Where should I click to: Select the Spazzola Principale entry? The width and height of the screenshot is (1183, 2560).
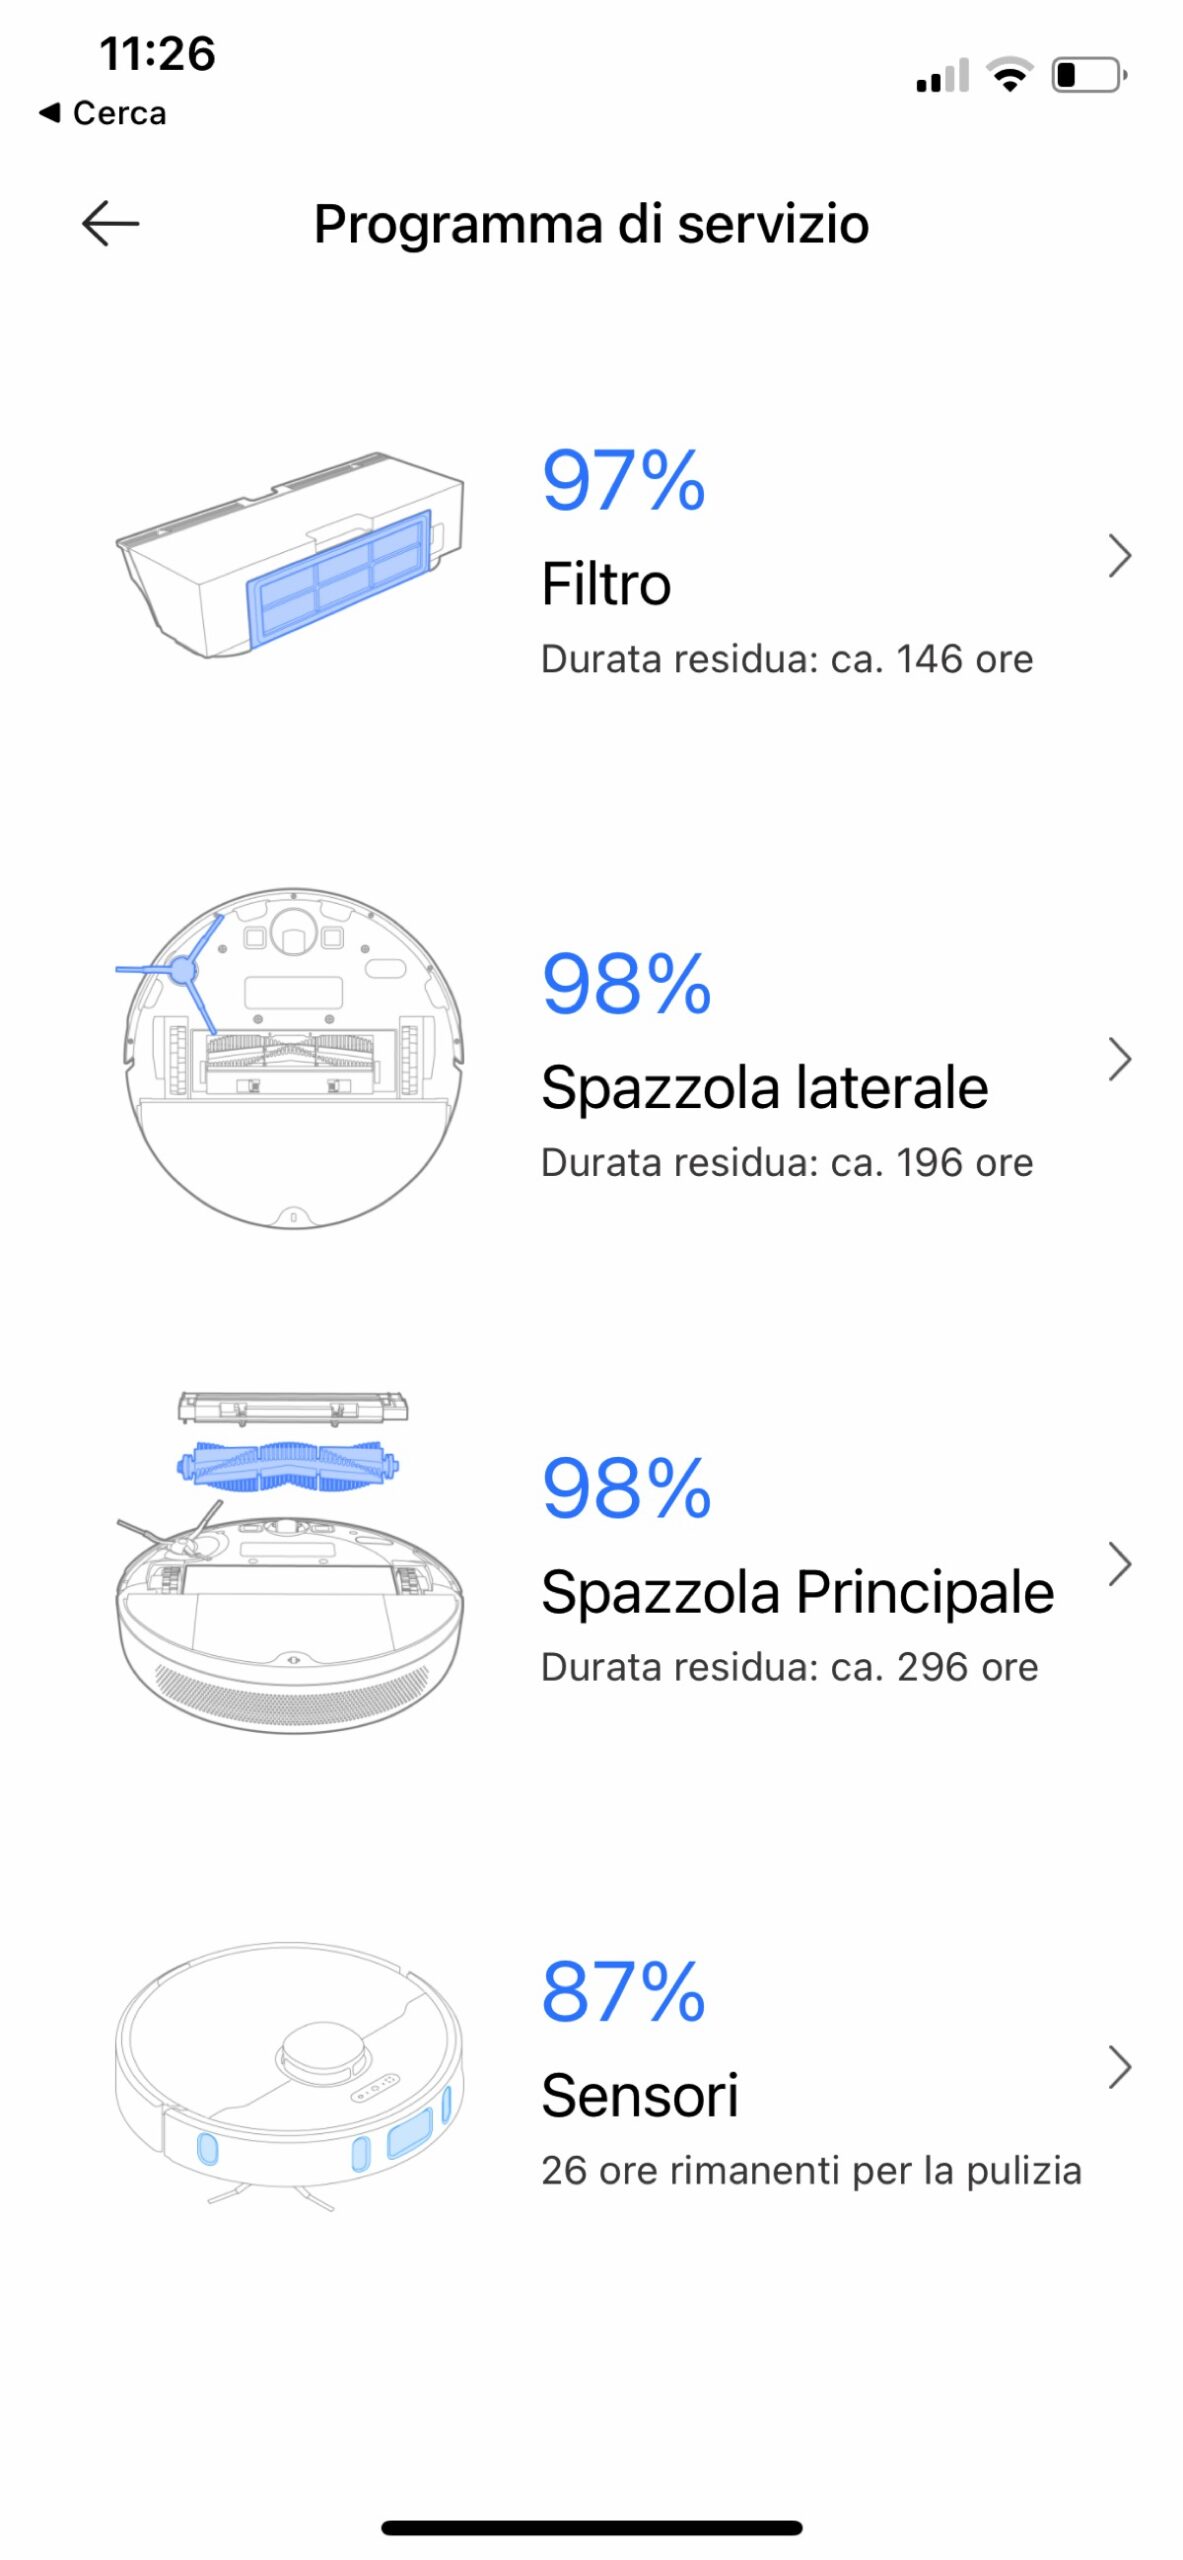[797, 1592]
